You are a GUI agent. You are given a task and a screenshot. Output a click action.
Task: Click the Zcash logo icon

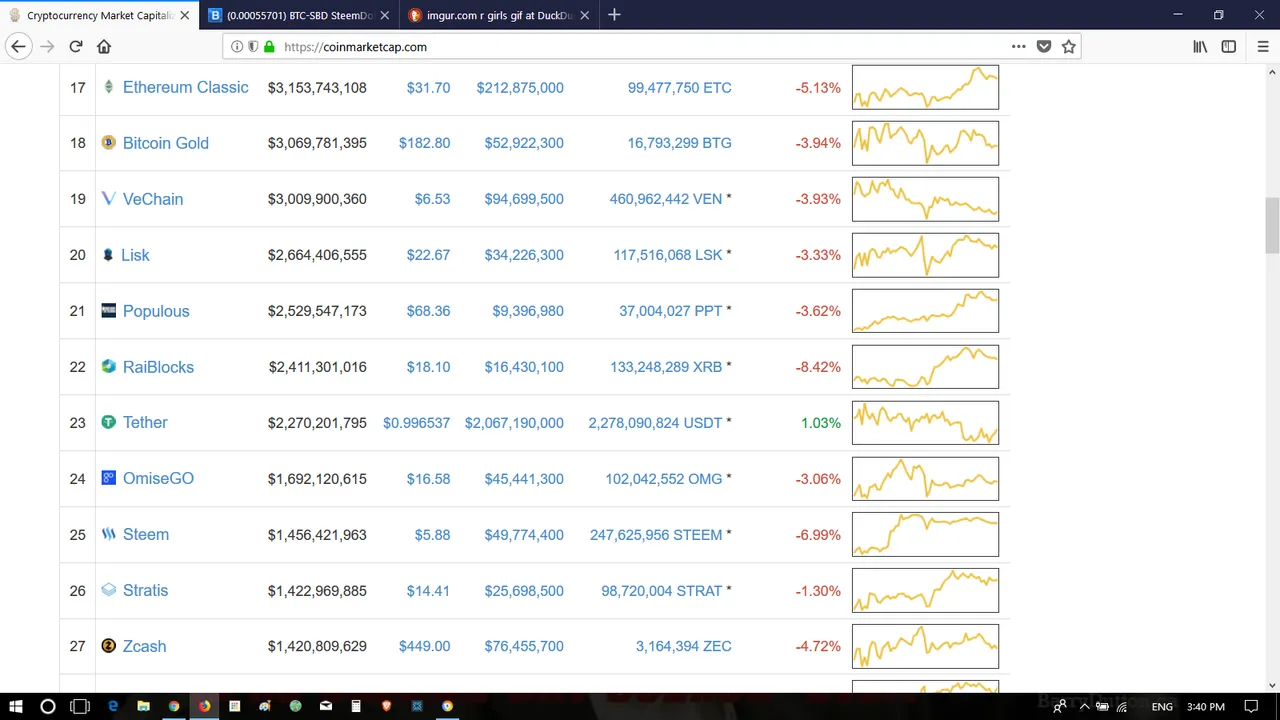click(108, 646)
